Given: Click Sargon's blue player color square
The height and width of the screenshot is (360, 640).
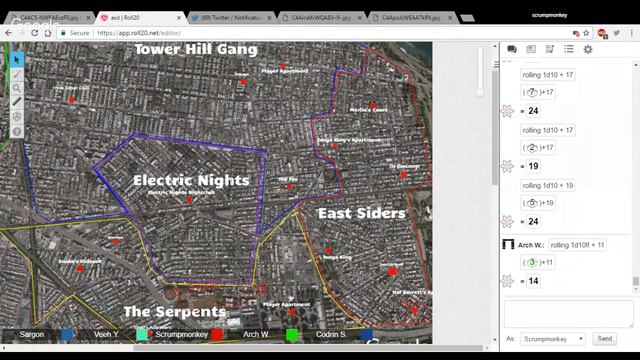Looking at the screenshot, I should [x=67, y=335].
